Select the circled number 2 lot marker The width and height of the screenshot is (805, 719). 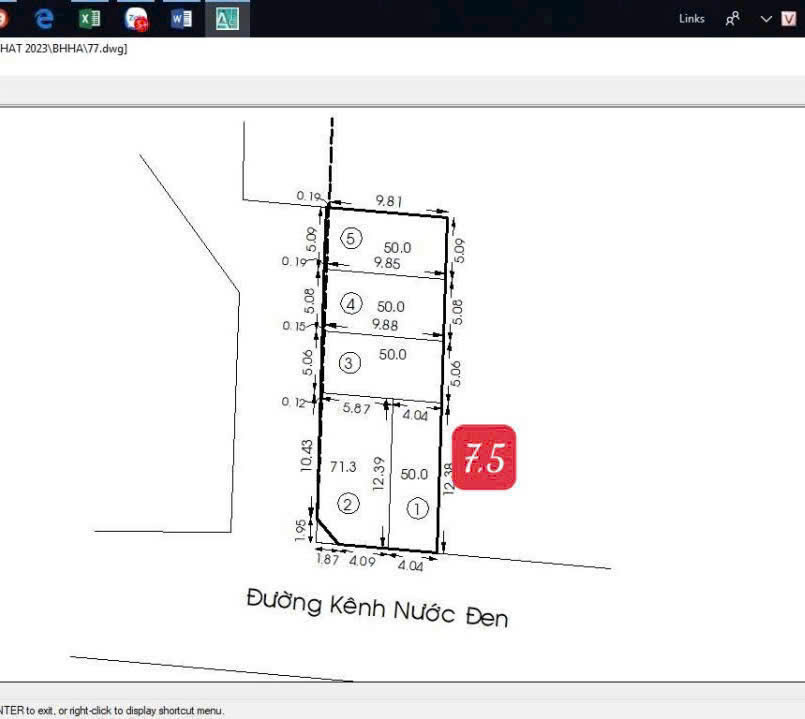(347, 504)
